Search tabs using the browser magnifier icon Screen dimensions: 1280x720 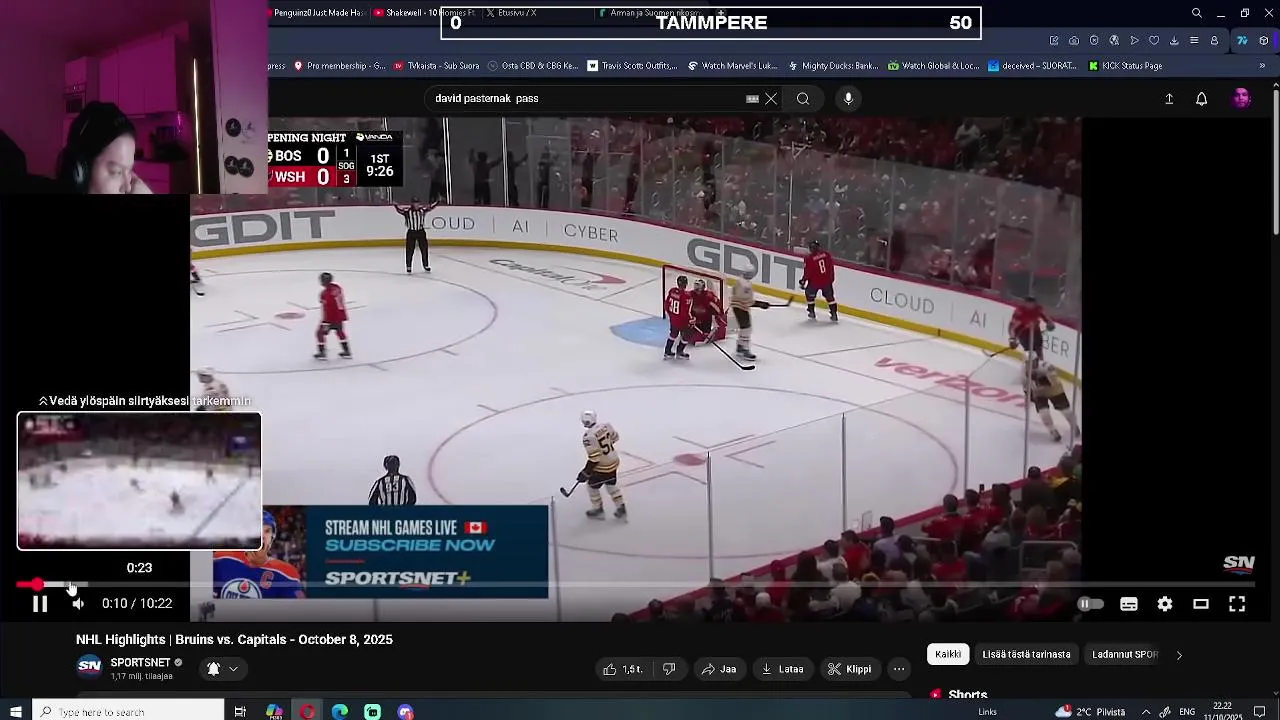click(1197, 13)
